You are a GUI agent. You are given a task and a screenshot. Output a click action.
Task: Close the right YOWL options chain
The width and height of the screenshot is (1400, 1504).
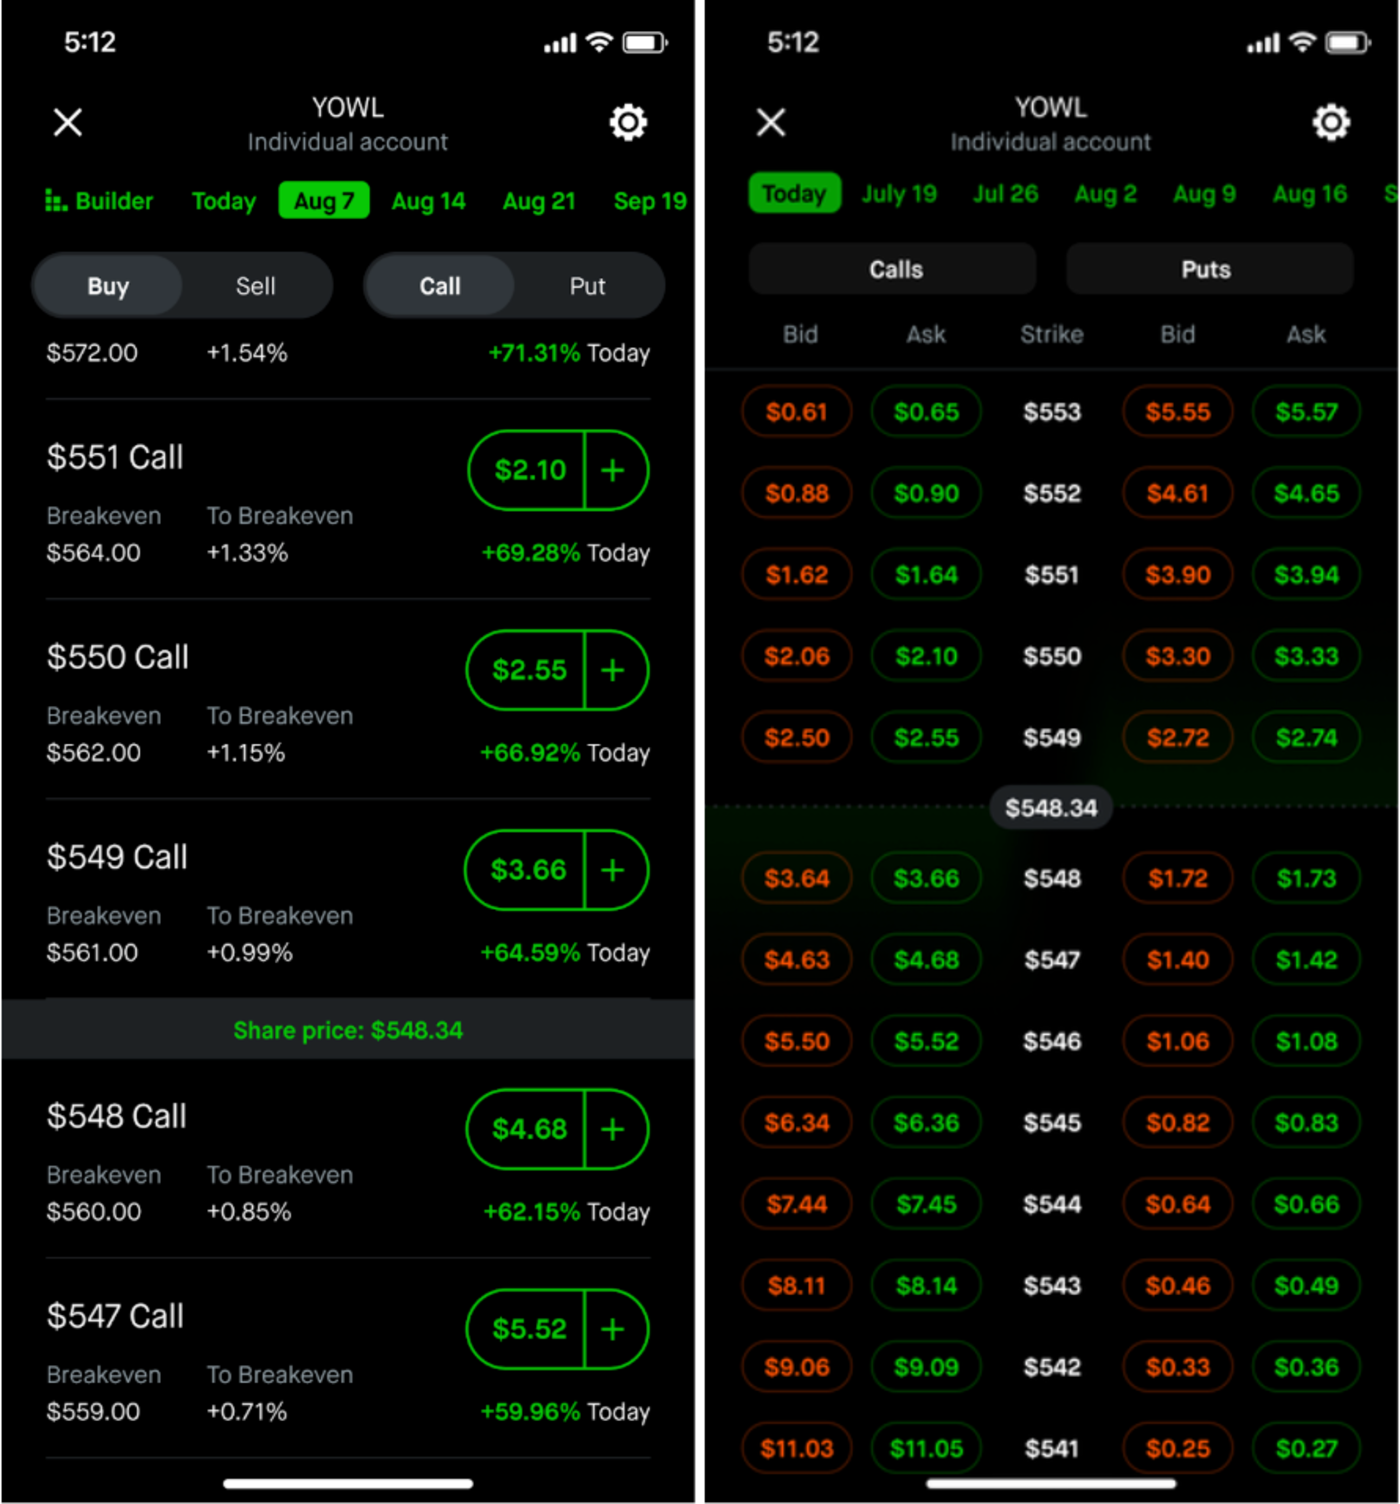(771, 123)
